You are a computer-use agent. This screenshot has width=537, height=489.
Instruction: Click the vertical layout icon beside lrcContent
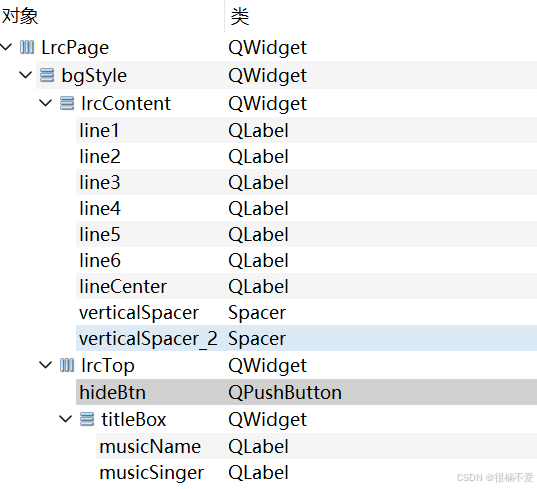[x=67, y=103]
